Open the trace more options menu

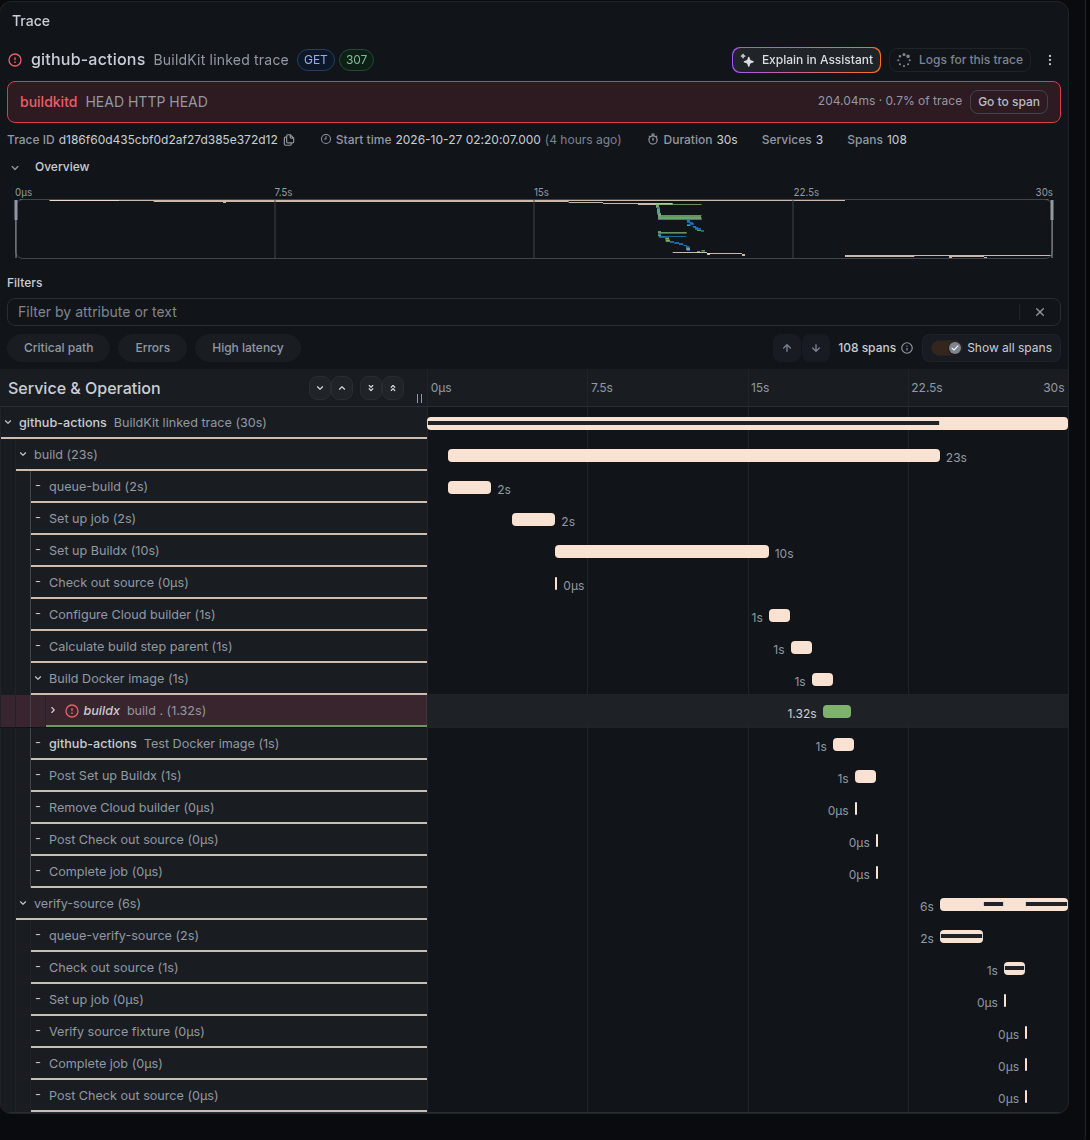click(1049, 60)
